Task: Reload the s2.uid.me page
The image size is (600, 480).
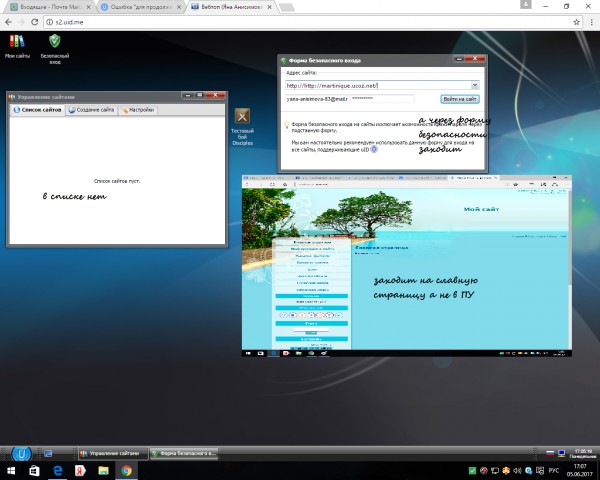Action: point(34,22)
